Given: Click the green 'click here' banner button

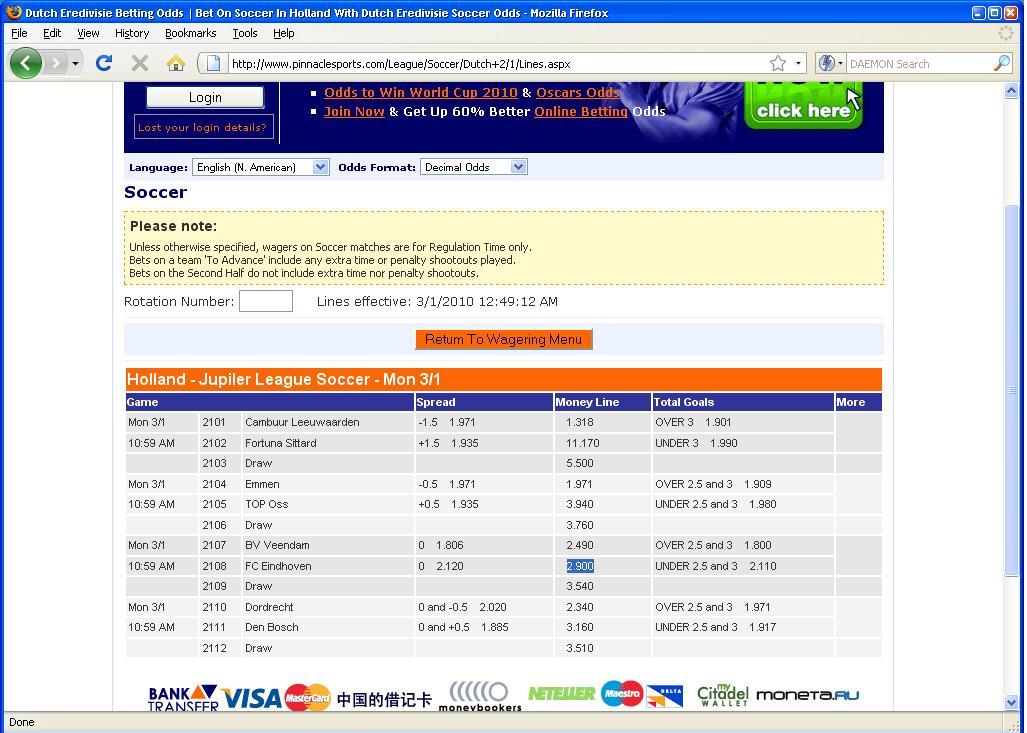Looking at the screenshot, I should coord(804,105).
